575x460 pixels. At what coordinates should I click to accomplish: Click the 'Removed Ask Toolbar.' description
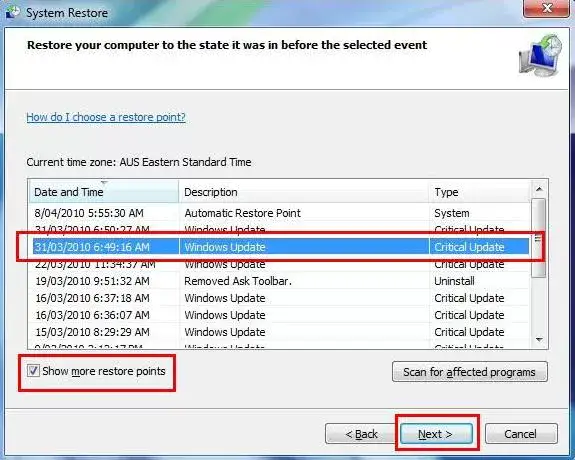(238, 281)
